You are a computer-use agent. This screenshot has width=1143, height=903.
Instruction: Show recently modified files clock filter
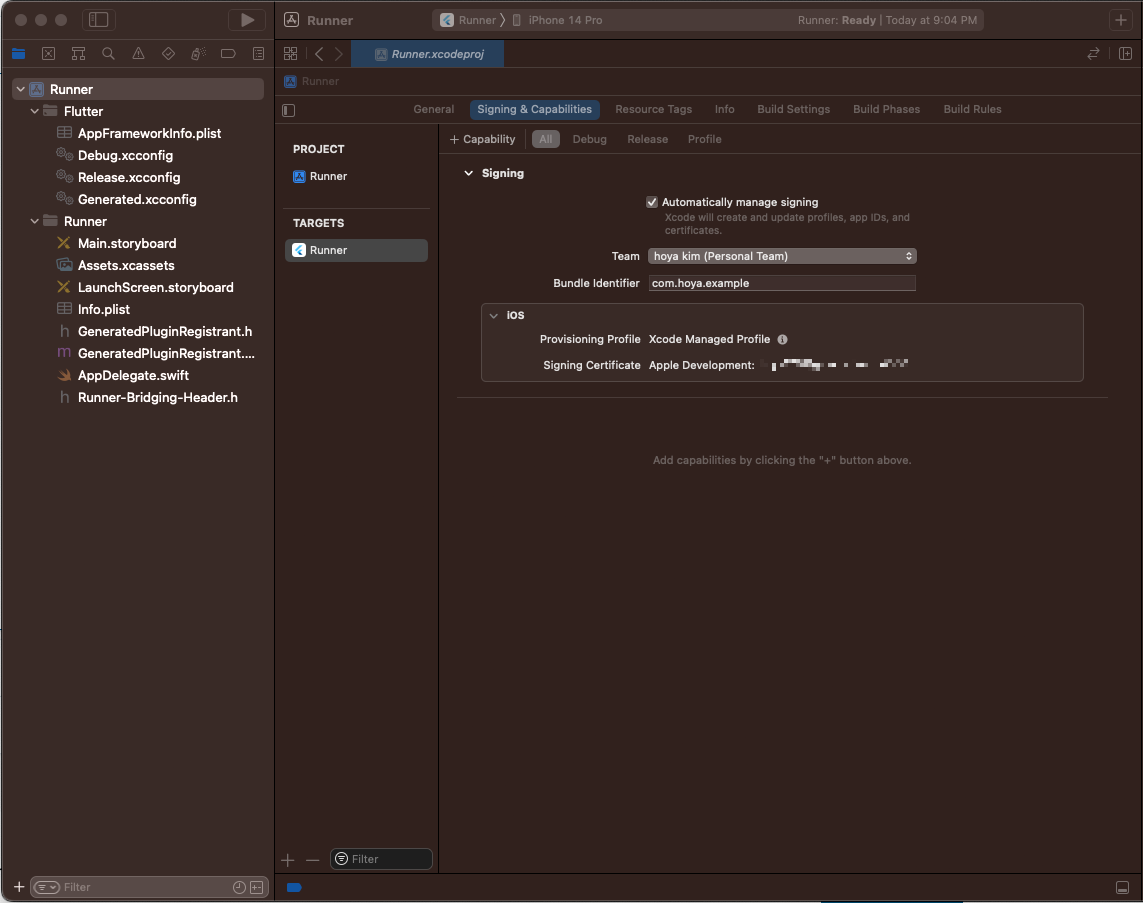coord(239,887)
